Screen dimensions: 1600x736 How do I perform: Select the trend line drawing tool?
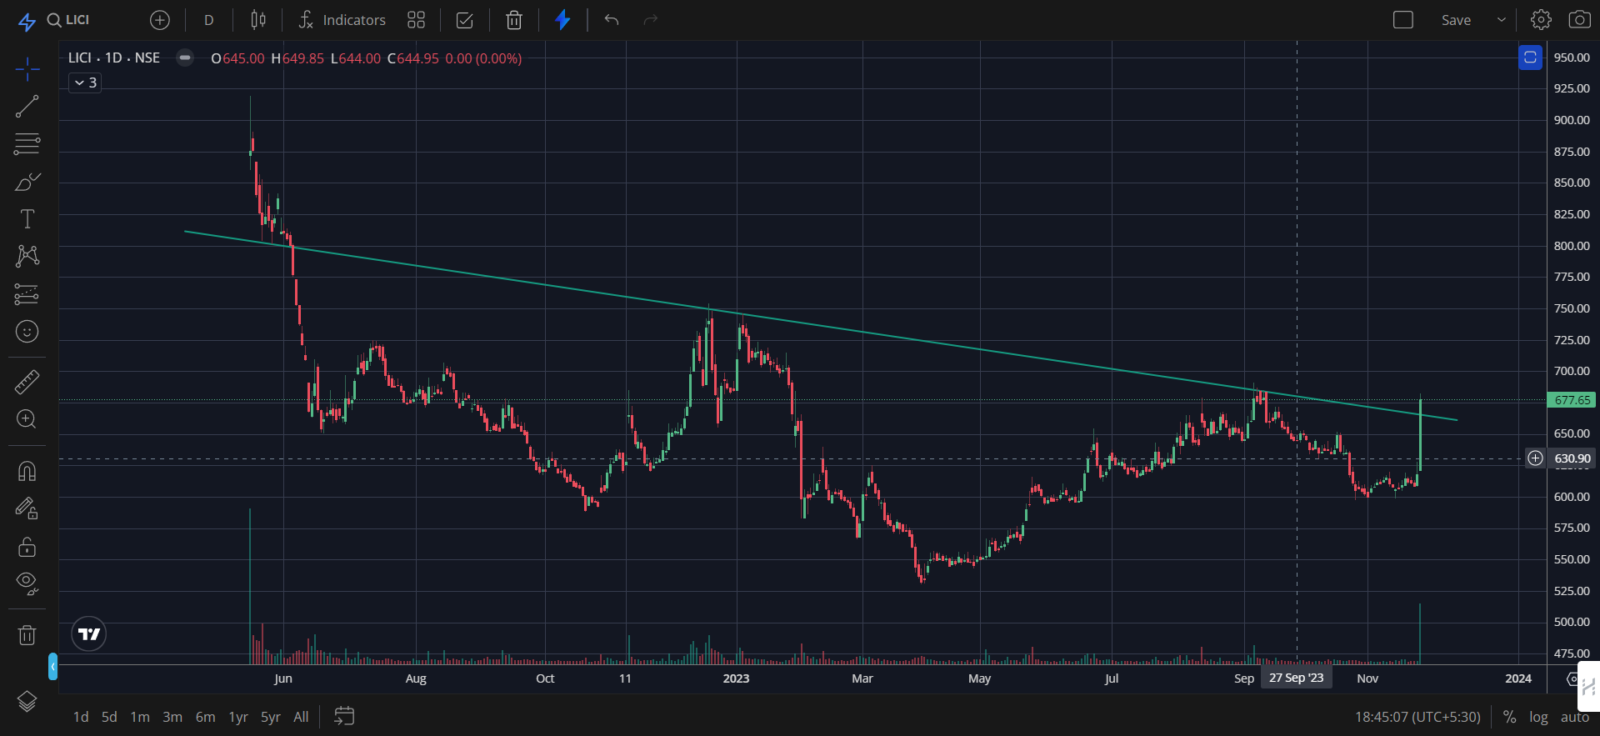(27, 106)
